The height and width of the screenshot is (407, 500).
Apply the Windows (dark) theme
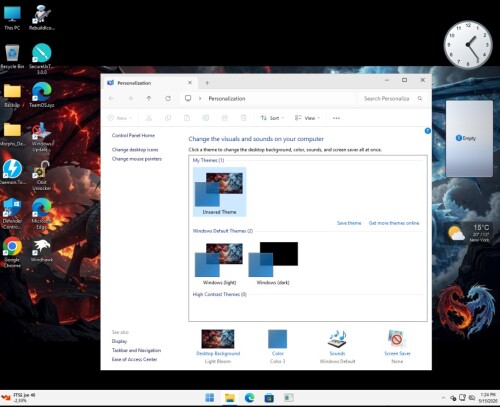click(273, 263)
